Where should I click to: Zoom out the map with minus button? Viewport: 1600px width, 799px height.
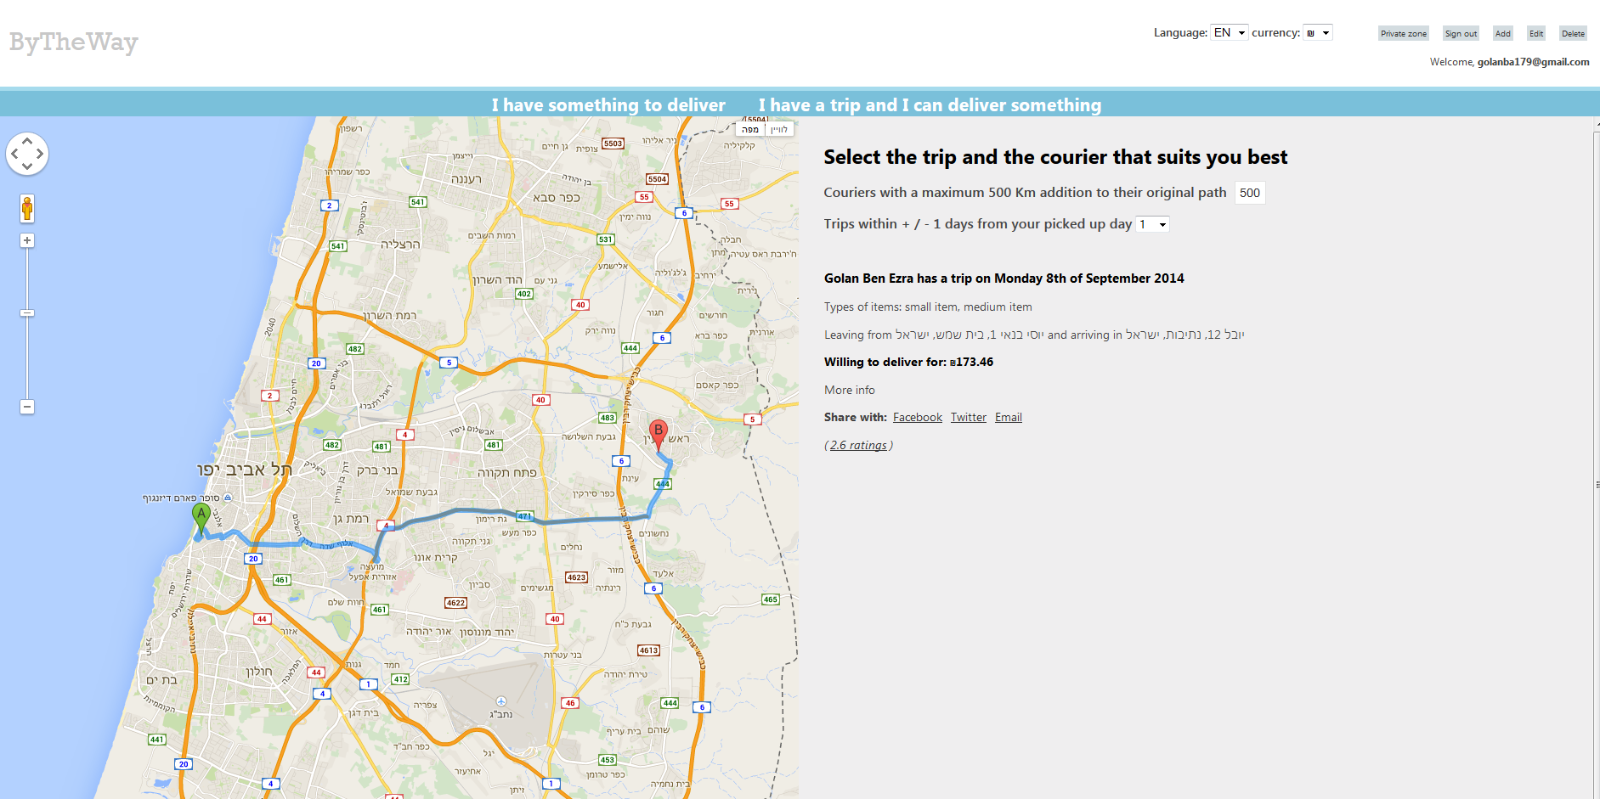(x=27, y=407)
